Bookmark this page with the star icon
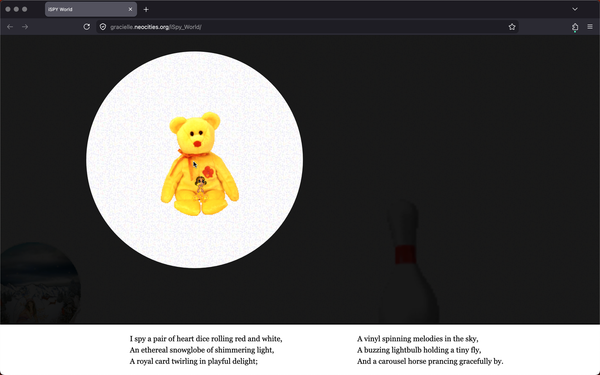Image resolution: width=600 pixels, height=375 pixels. (512, 27)
